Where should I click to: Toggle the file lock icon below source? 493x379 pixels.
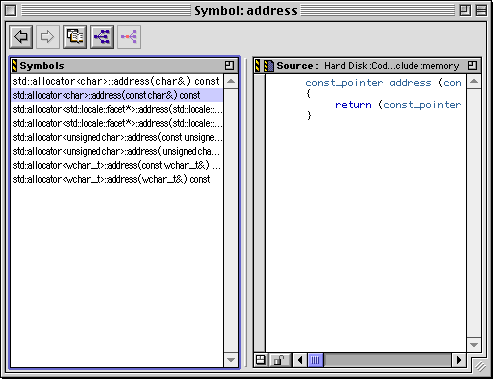pos(279,360)
